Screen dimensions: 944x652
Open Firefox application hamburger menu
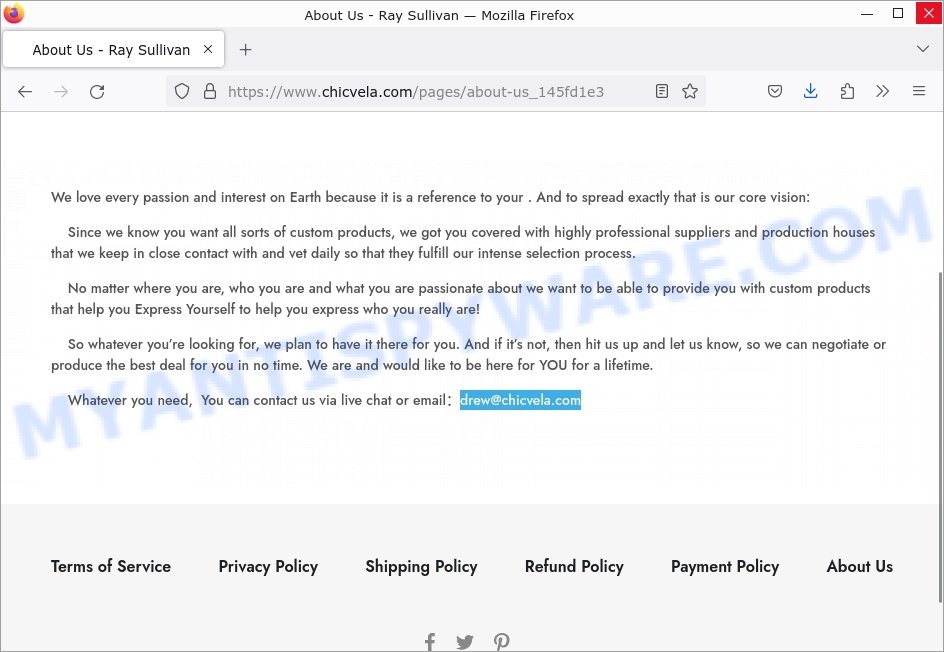(919, 92)
